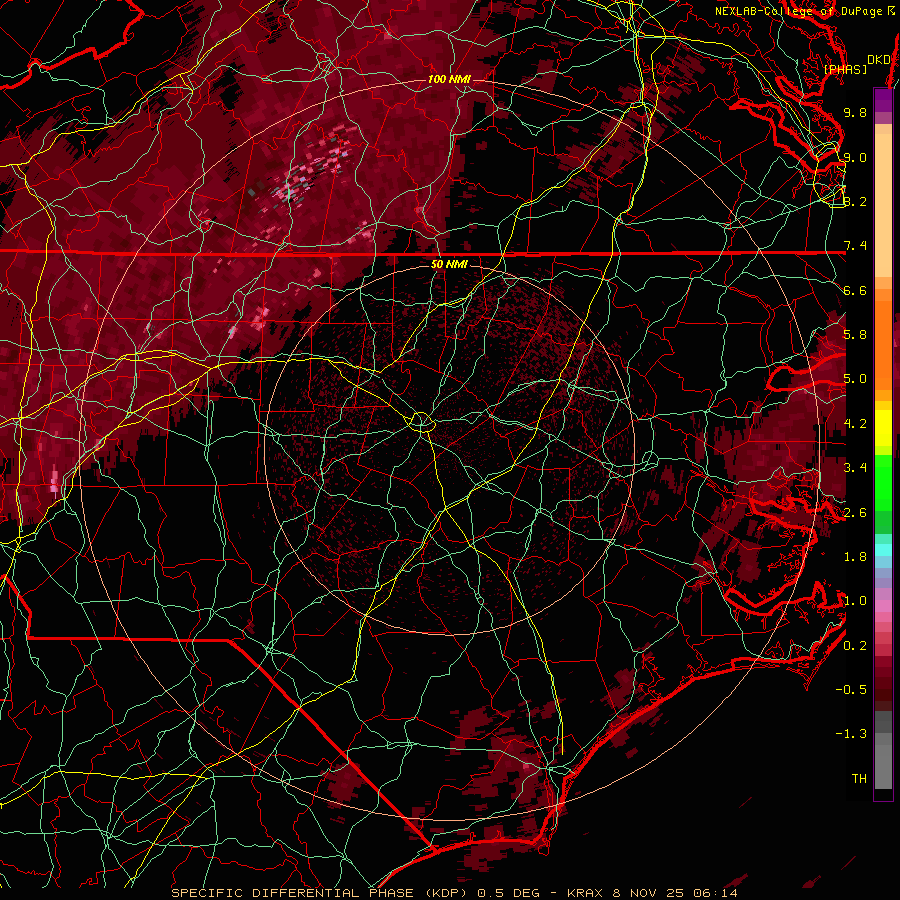Click the 5.8 value on color scale
This screenshot has height=900, width=900.
point(855,335)
